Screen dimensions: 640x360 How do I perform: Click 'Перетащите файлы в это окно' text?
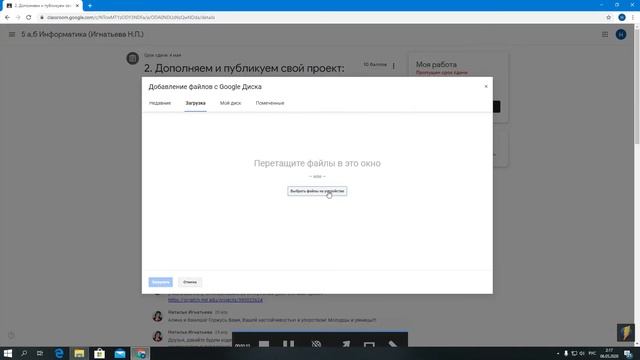point(317,163)
